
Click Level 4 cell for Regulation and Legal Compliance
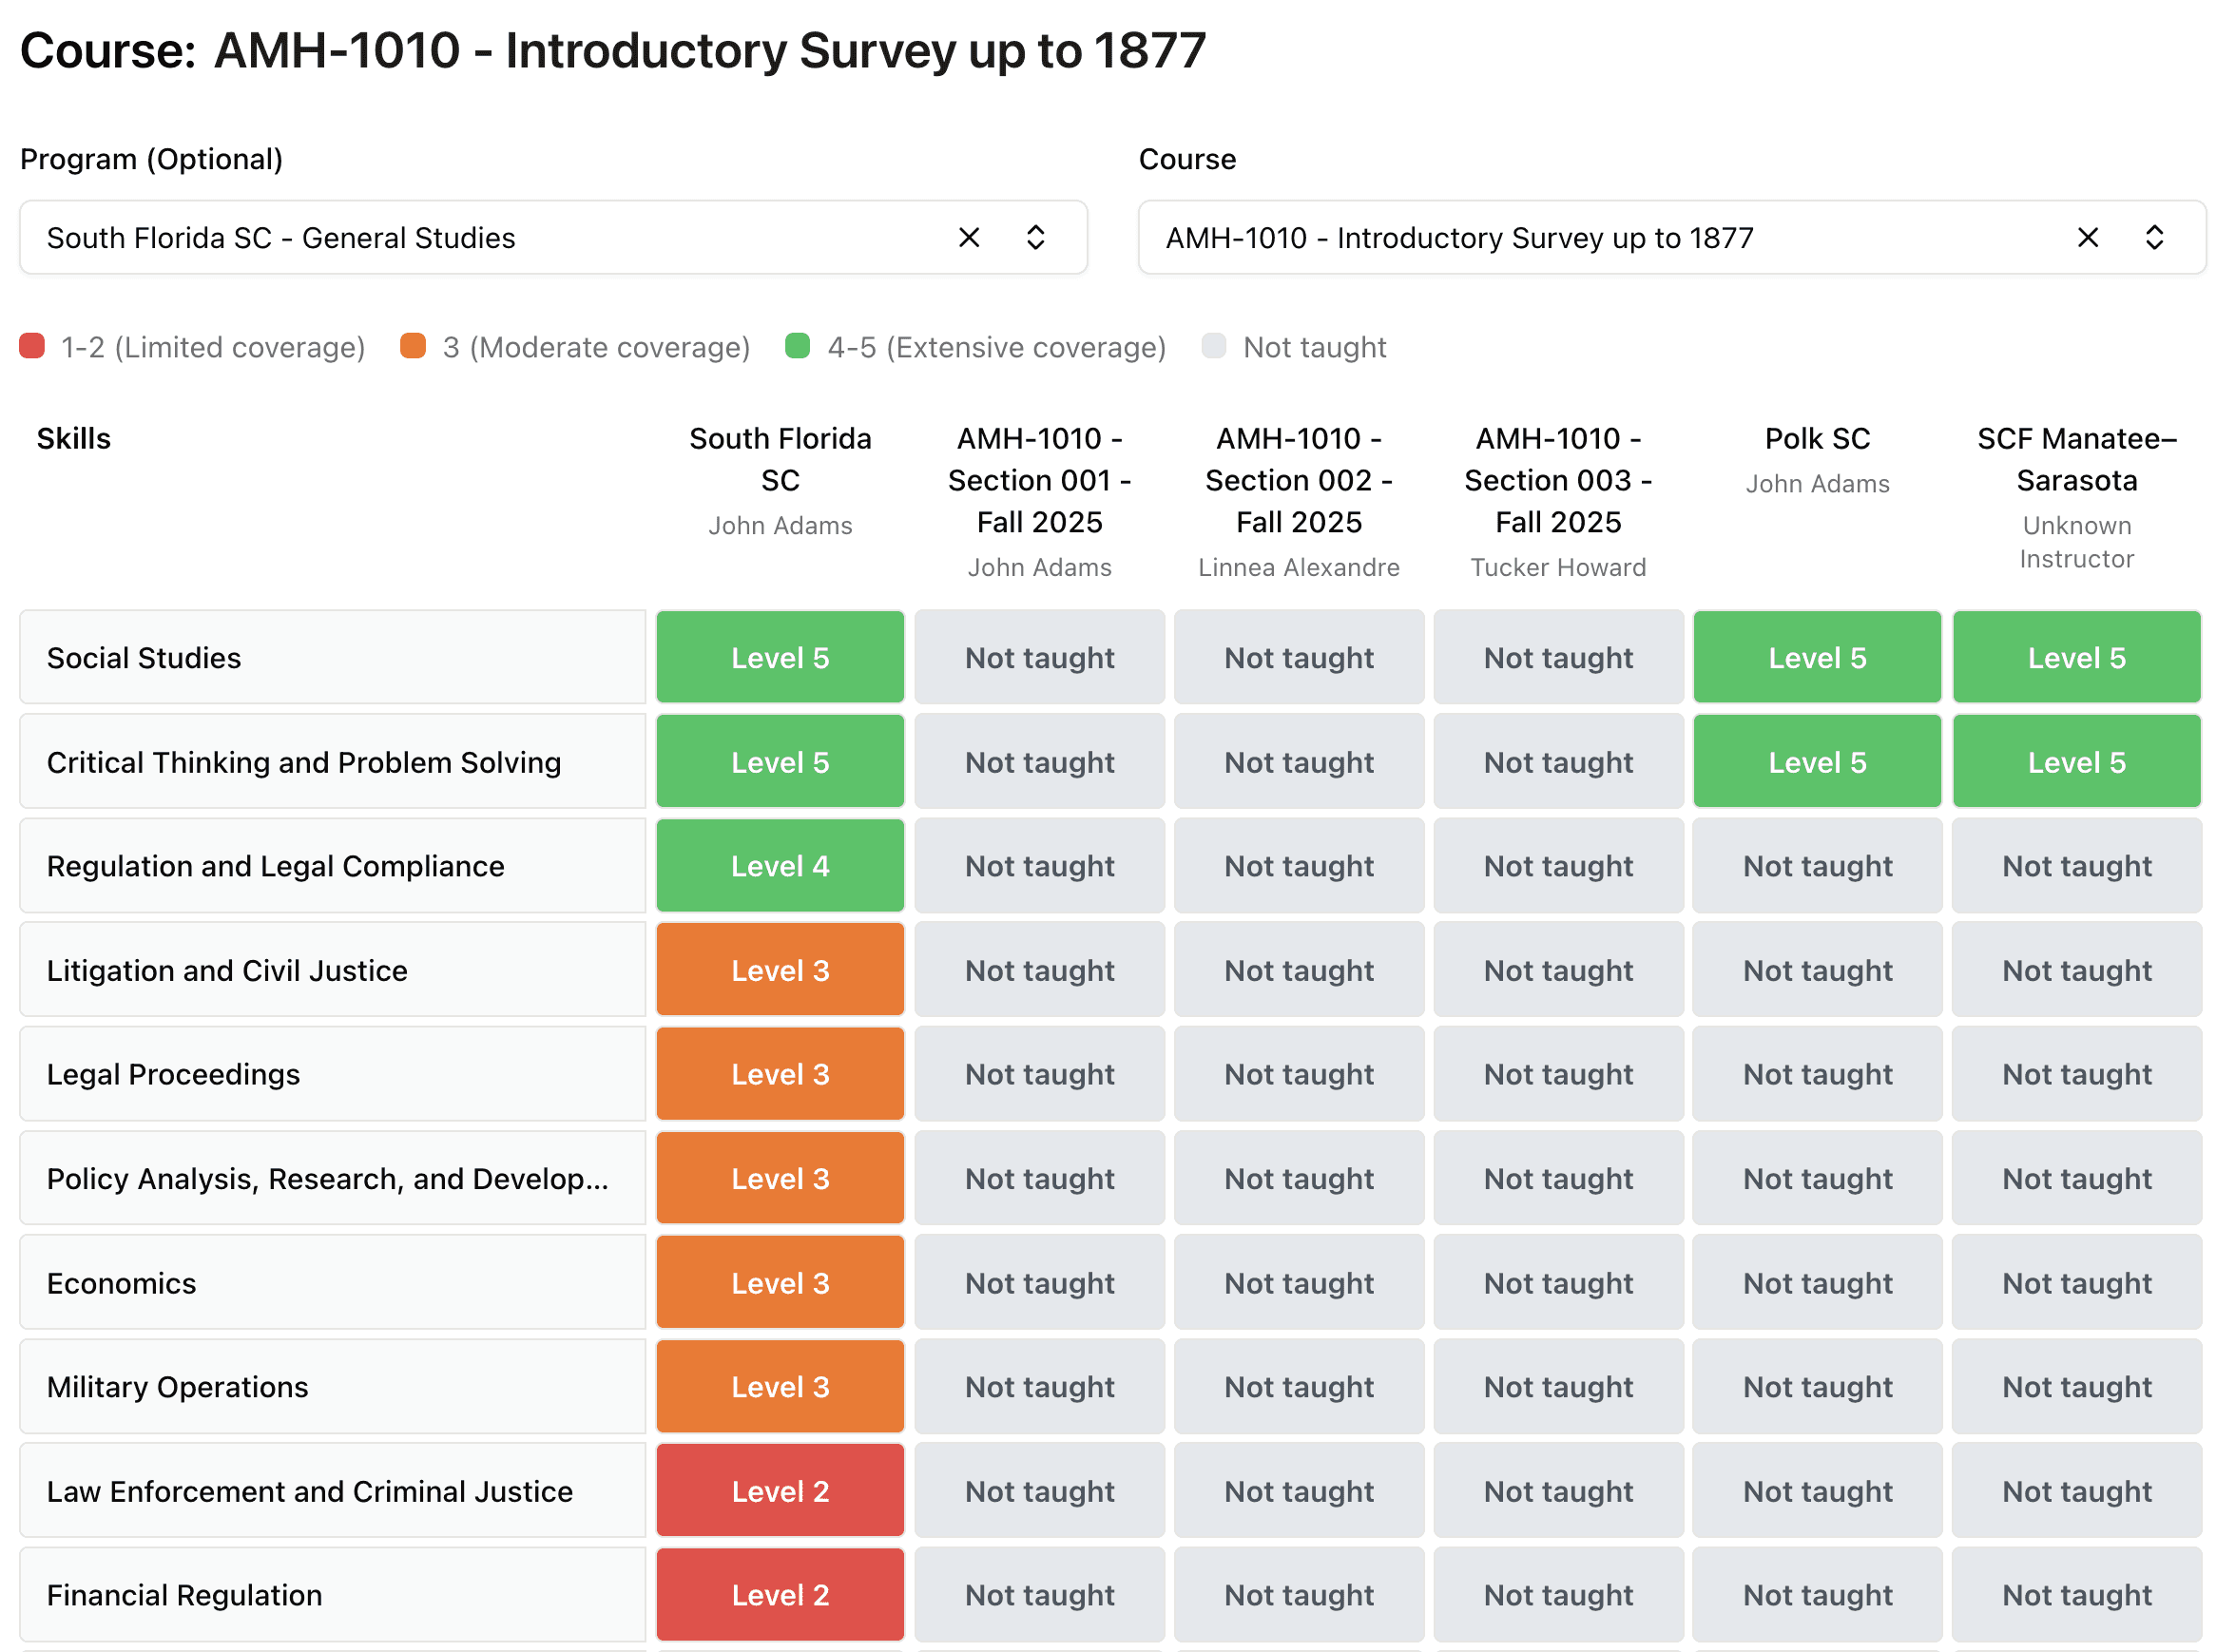click(x=780, y=866)
